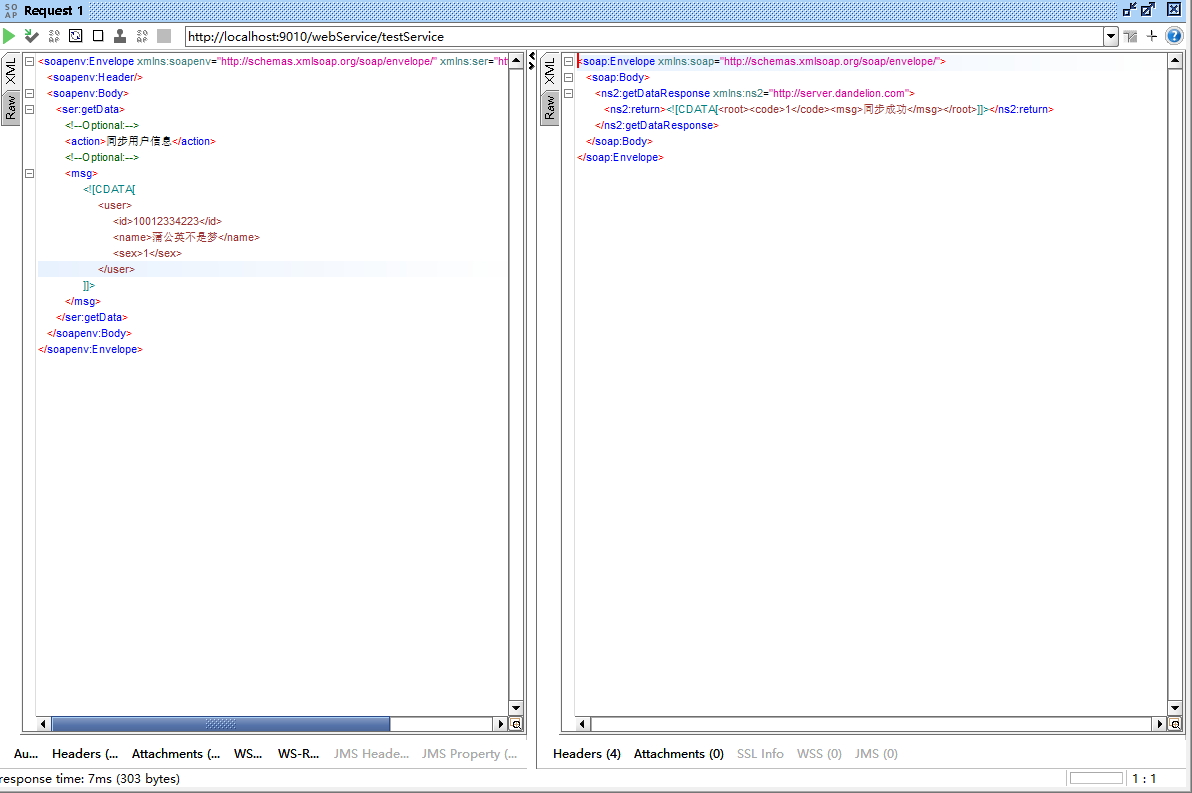Open request Attachments (... tab

[x=176, y=753]
